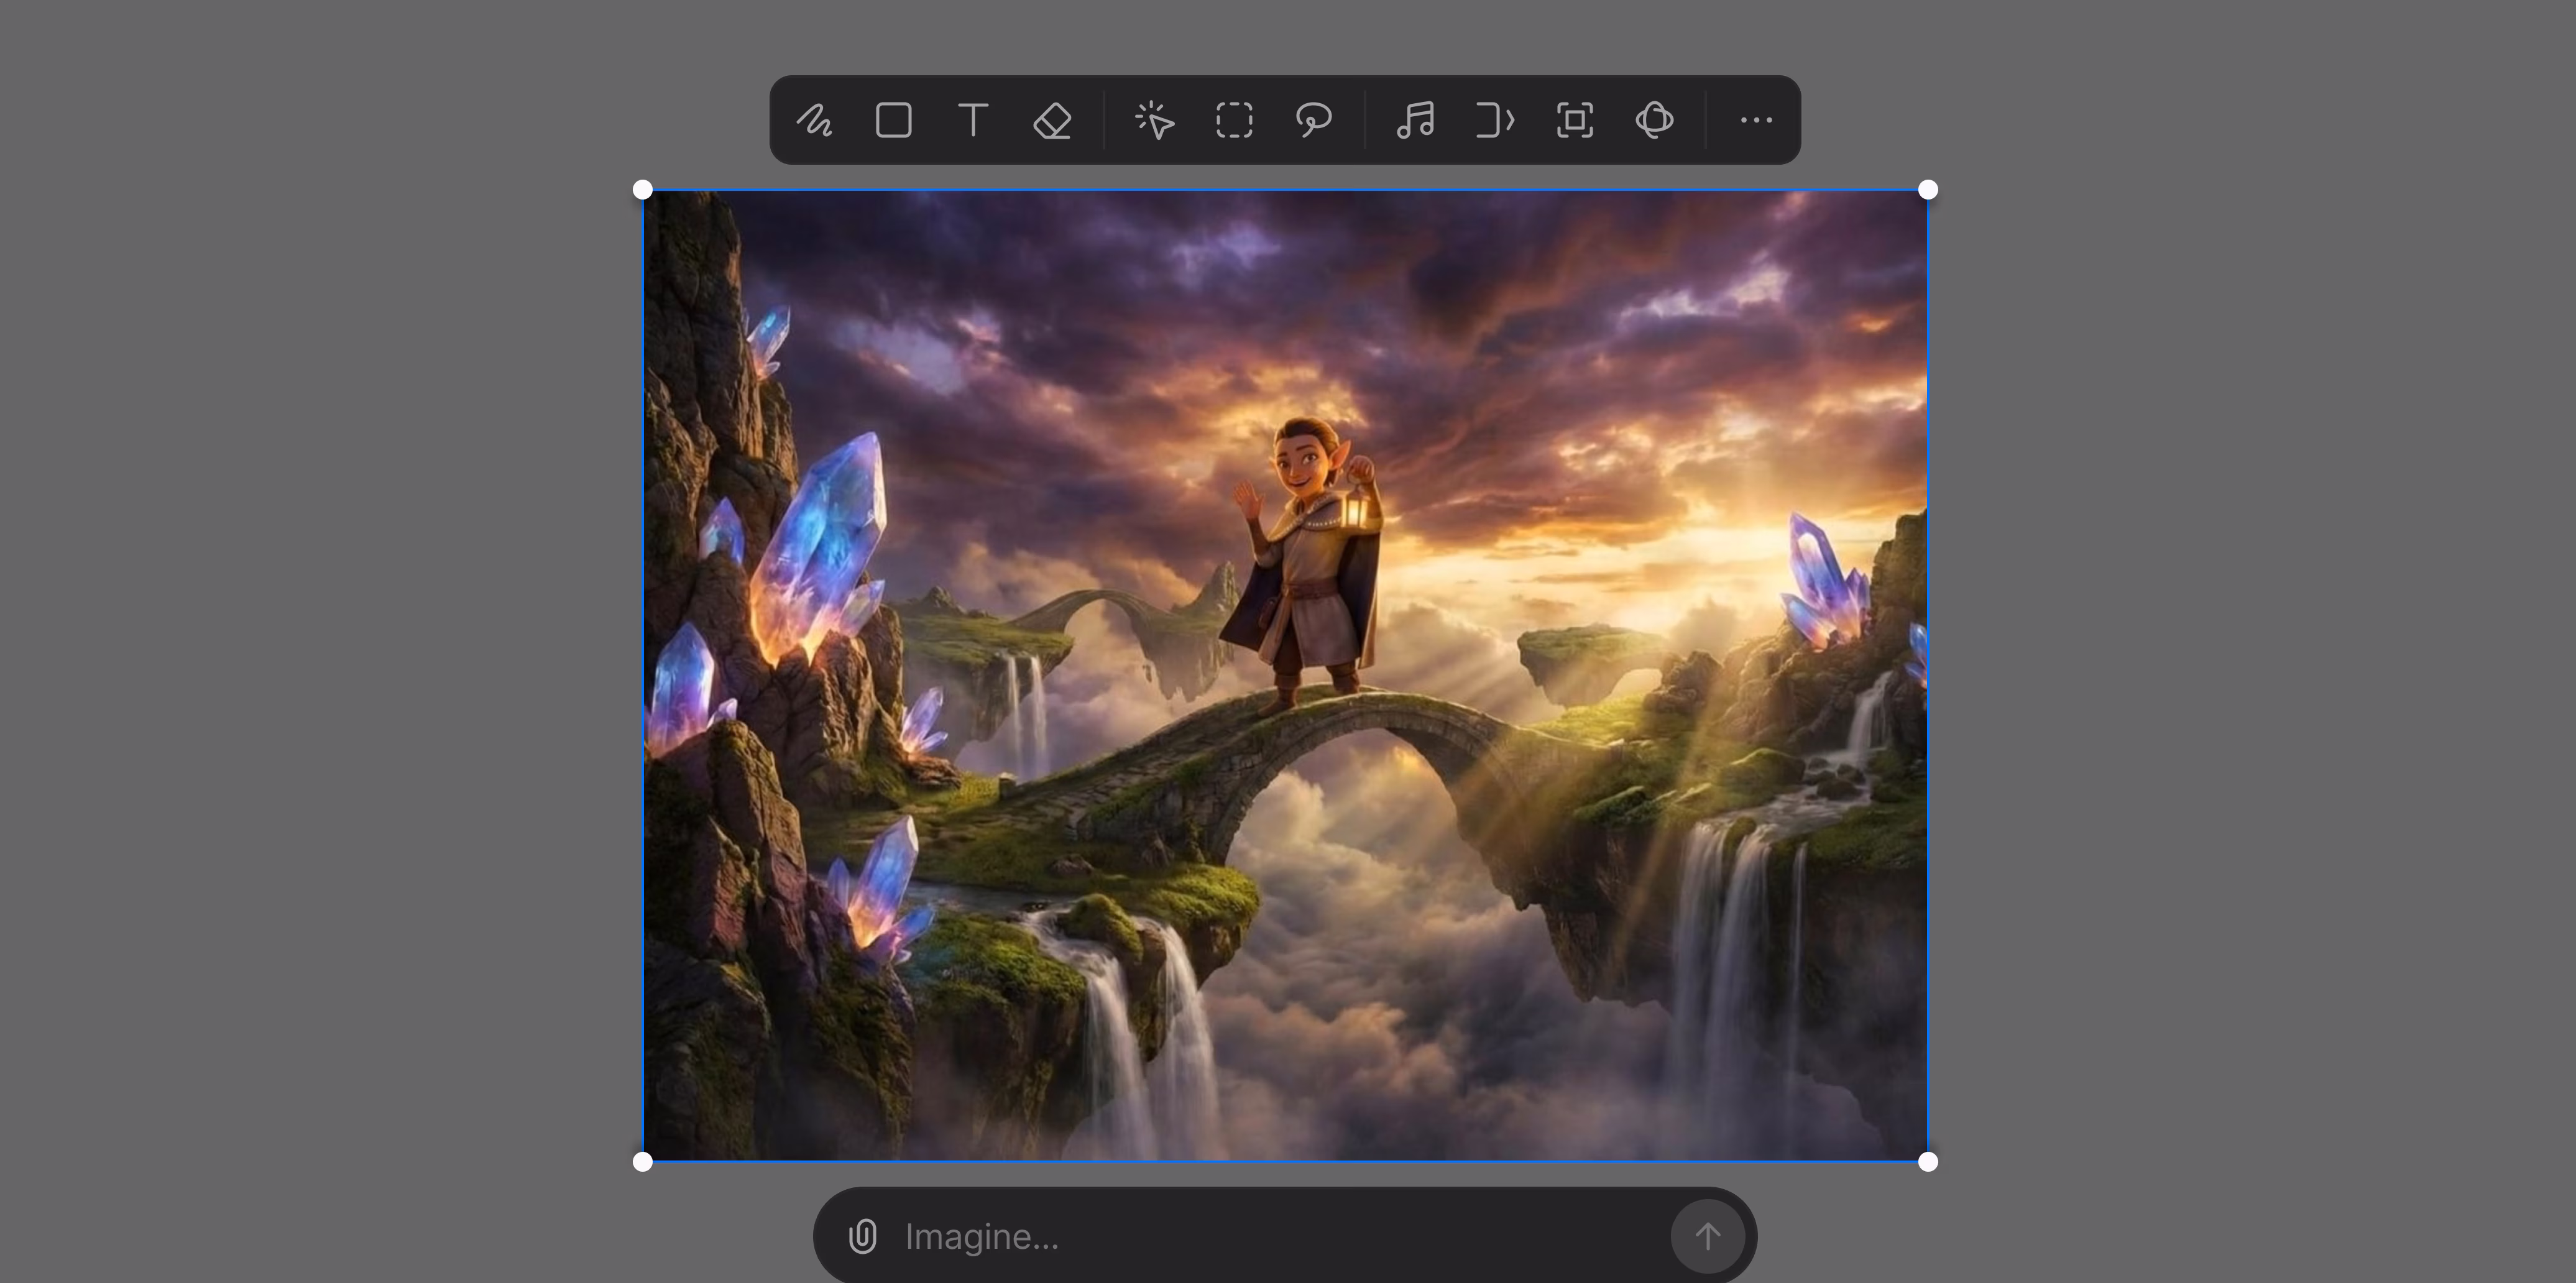Screen dimensions: 2576x1283
Task: Choose the Lasso selection tool
Action: pos(1313,121)
